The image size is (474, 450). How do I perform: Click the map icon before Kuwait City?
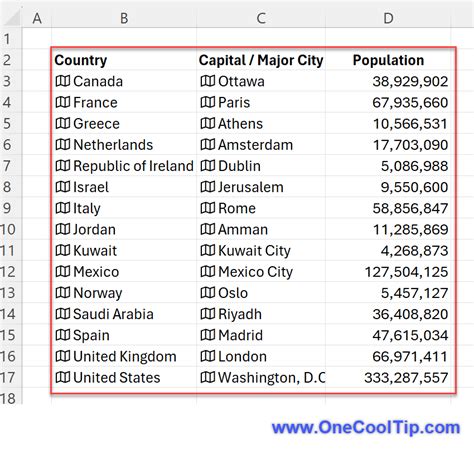tap(208, 250)
